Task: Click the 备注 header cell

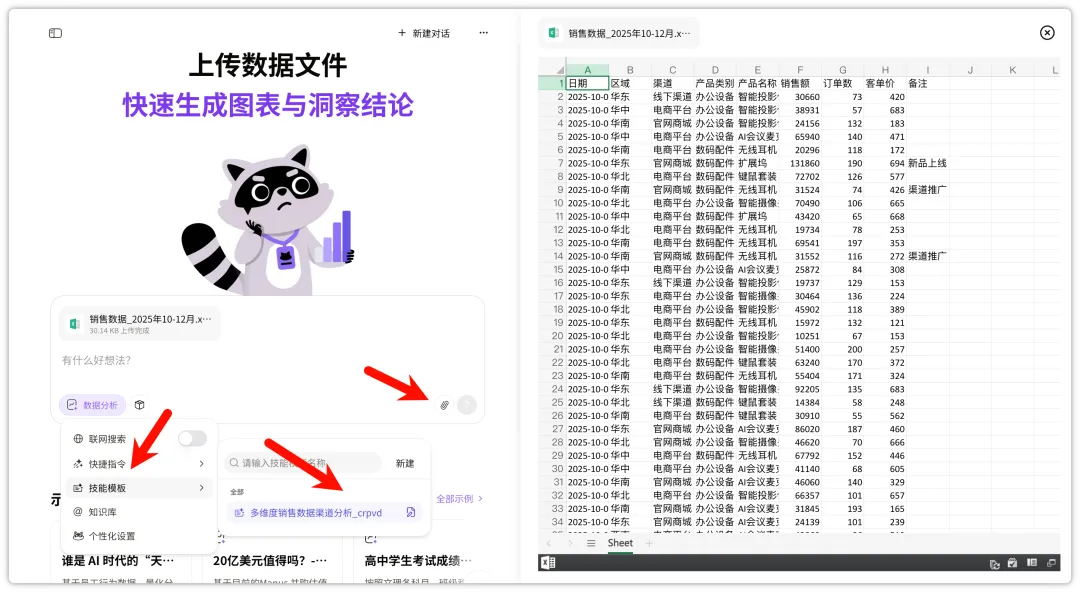Action: click(928, 83)
